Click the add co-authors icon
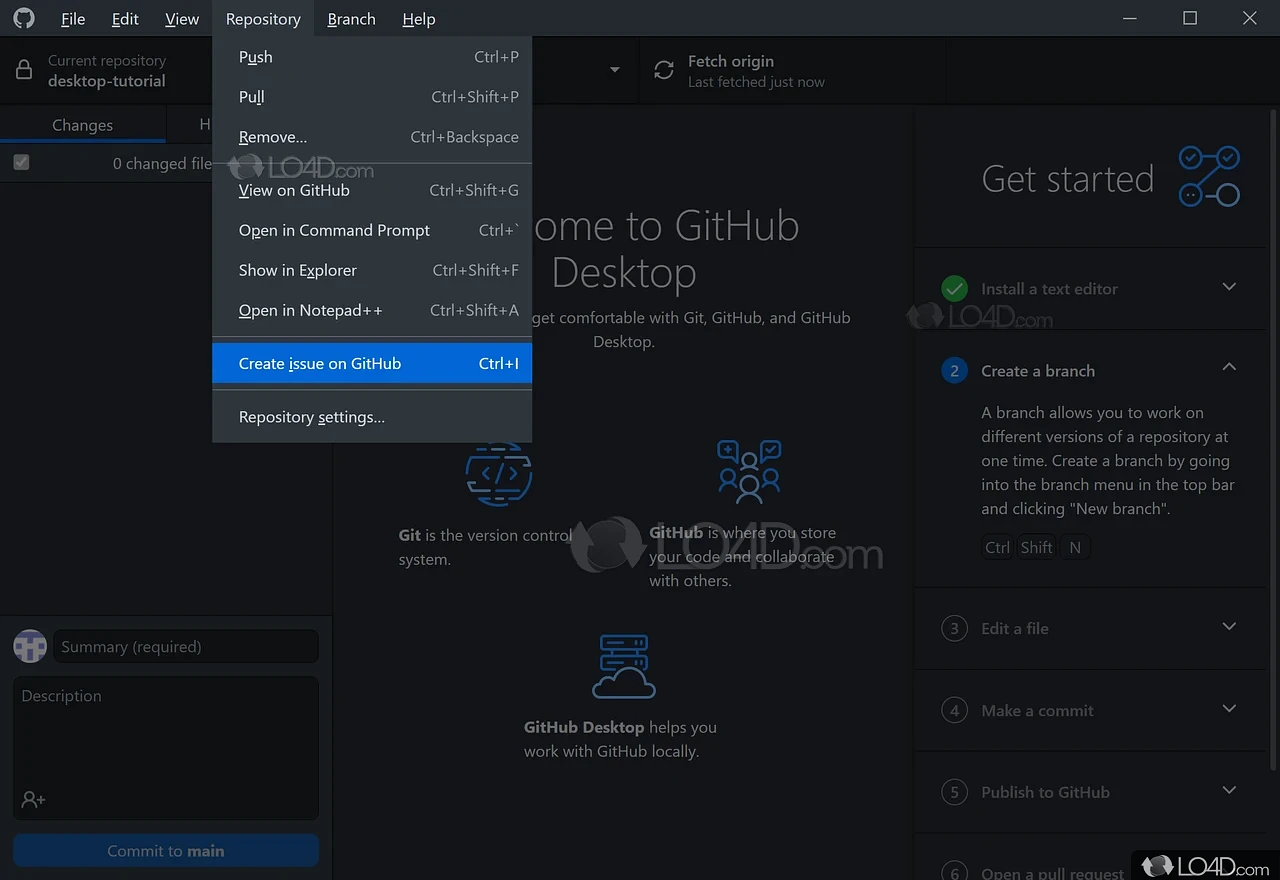The height and width of the screenshot is (880, 1280). 33,799
